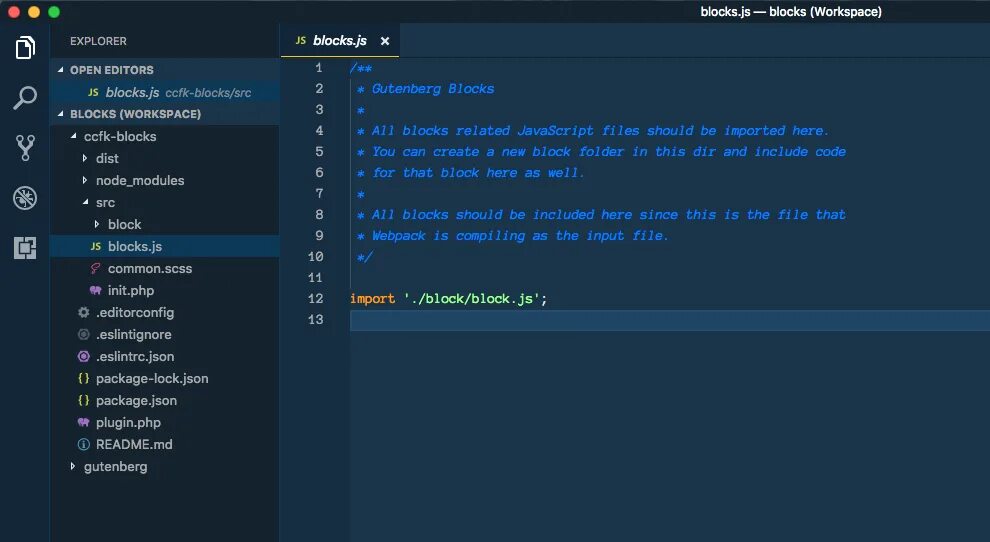Click line number 12 in gutter
The image size is (990, 542).
point(316,298)
